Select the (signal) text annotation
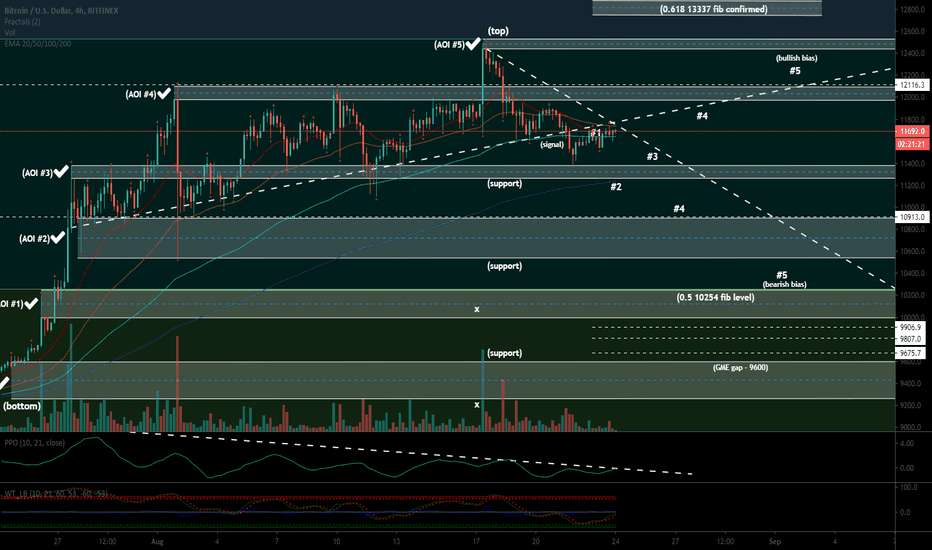The width and height of the screenshot is (932, 550). point(552,144)
